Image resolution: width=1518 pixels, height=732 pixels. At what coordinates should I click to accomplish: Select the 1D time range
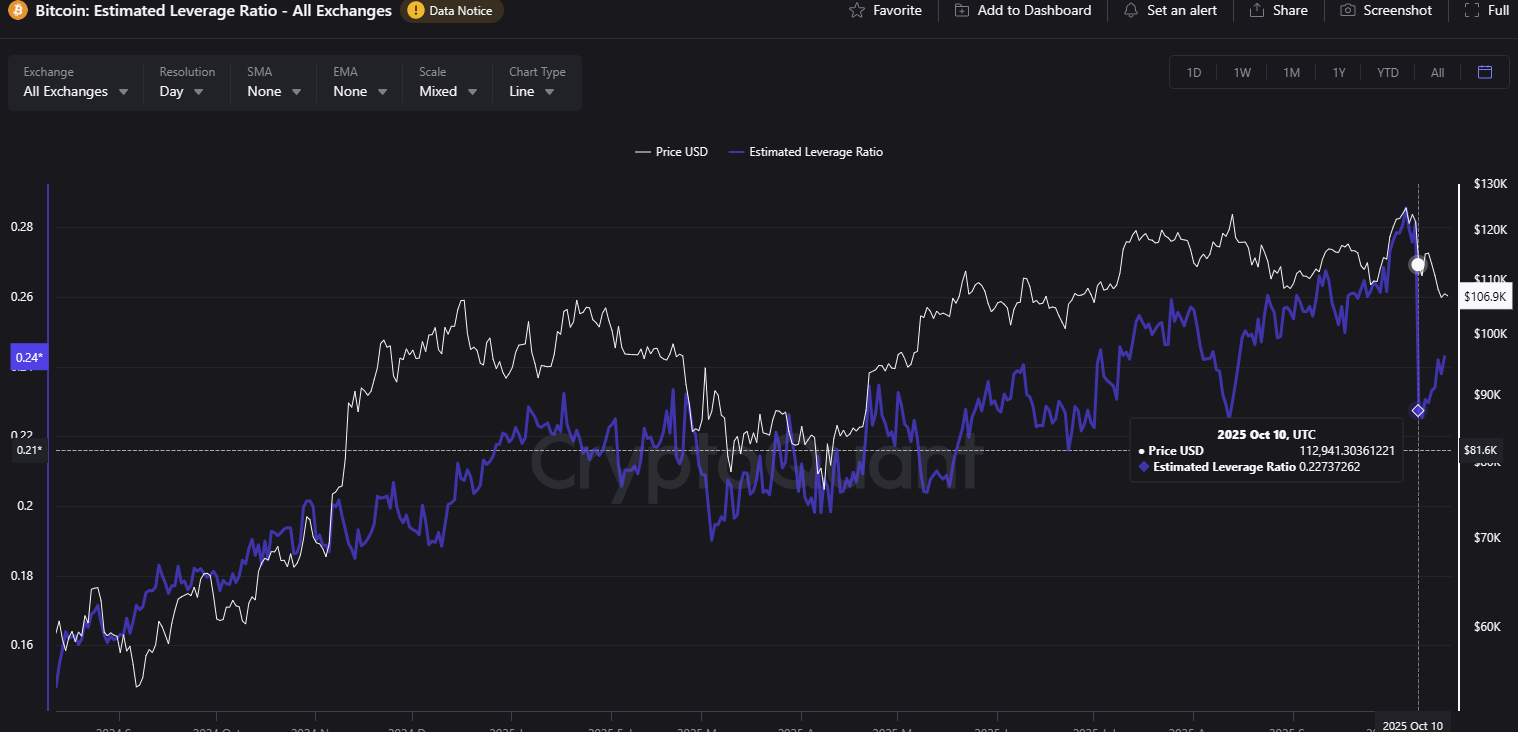click(1194, 72)
